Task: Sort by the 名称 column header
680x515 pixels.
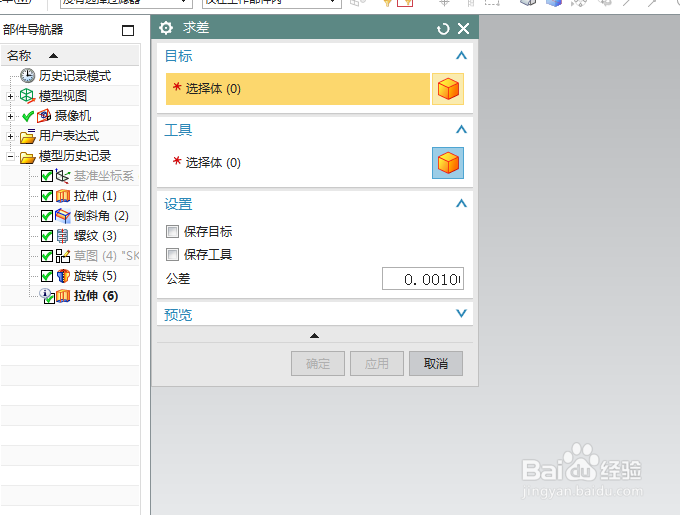Action: coord(70,55)
